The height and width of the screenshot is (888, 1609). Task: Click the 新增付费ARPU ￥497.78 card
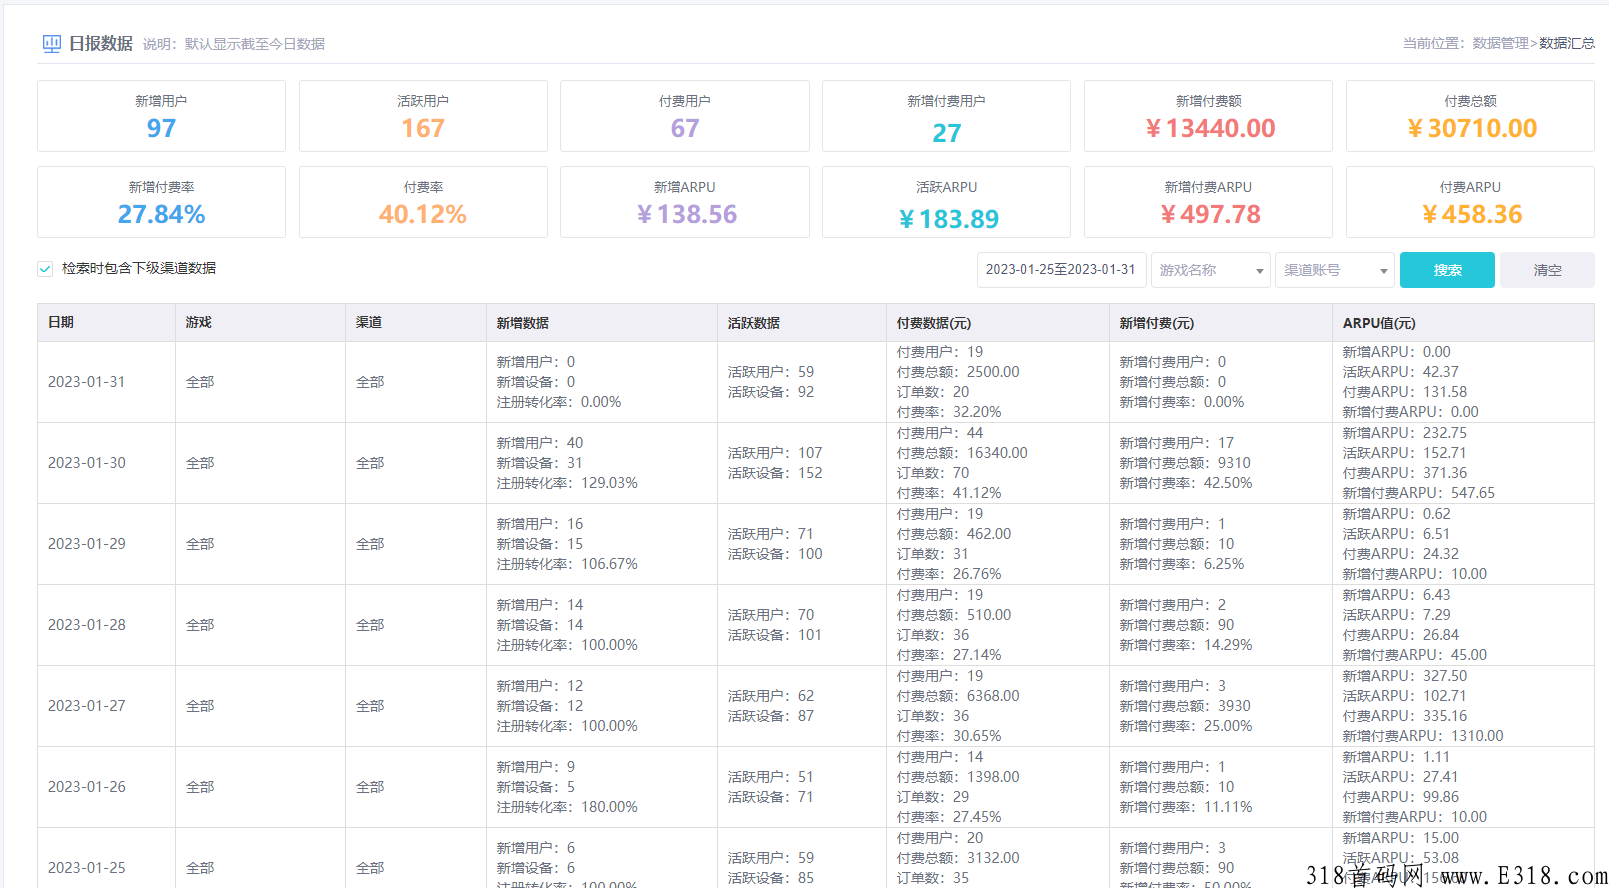(1208, 202)
